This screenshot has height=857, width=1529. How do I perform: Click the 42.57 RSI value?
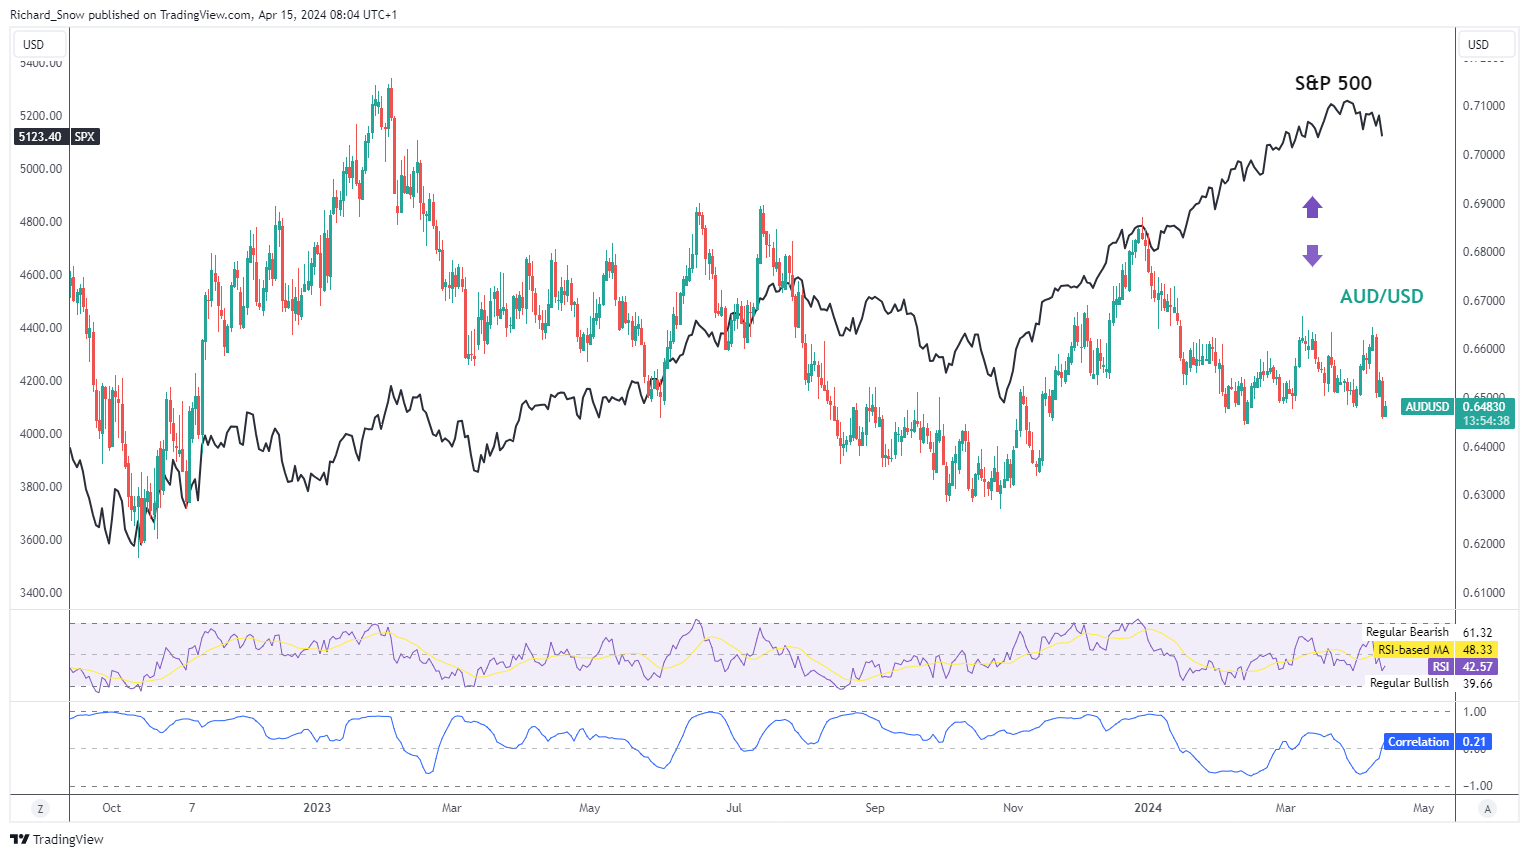(1477, 667)
